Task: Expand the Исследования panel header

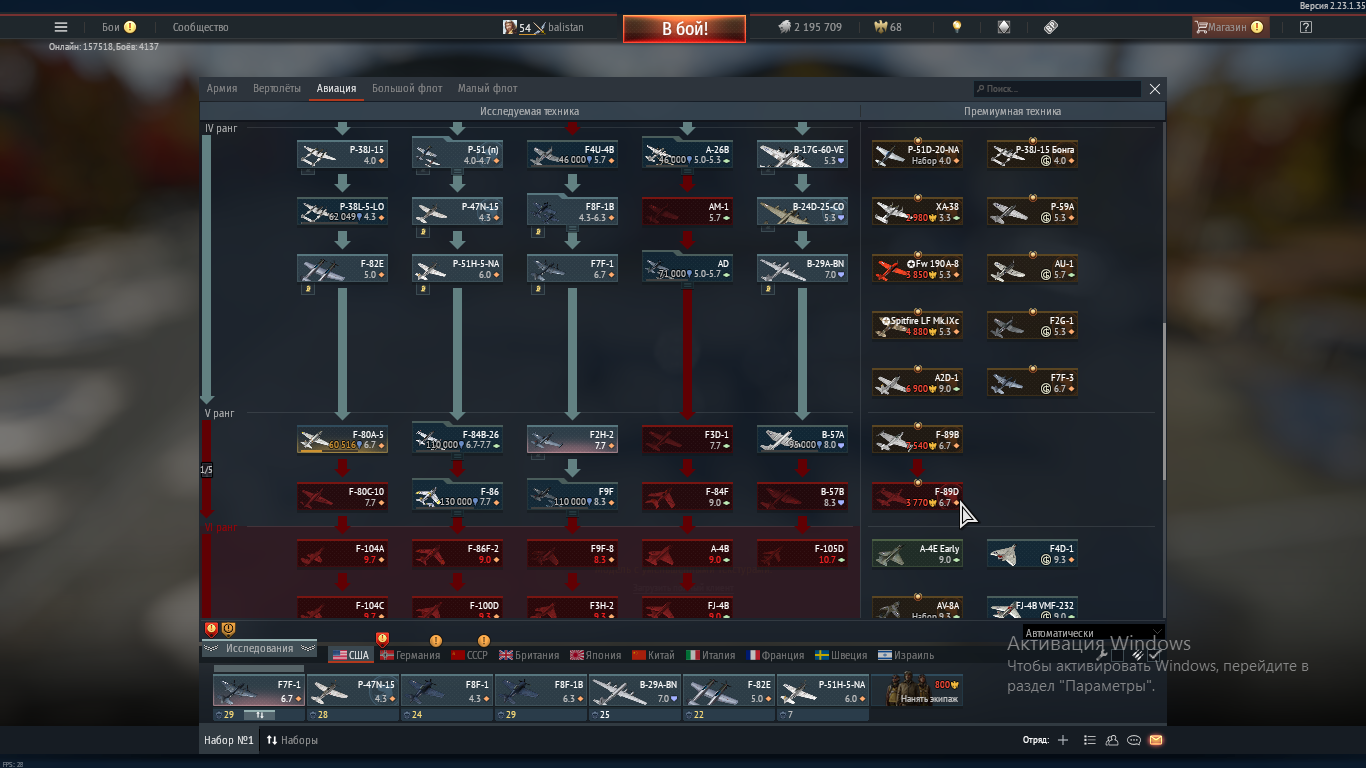Action: (x=259, y=648)
